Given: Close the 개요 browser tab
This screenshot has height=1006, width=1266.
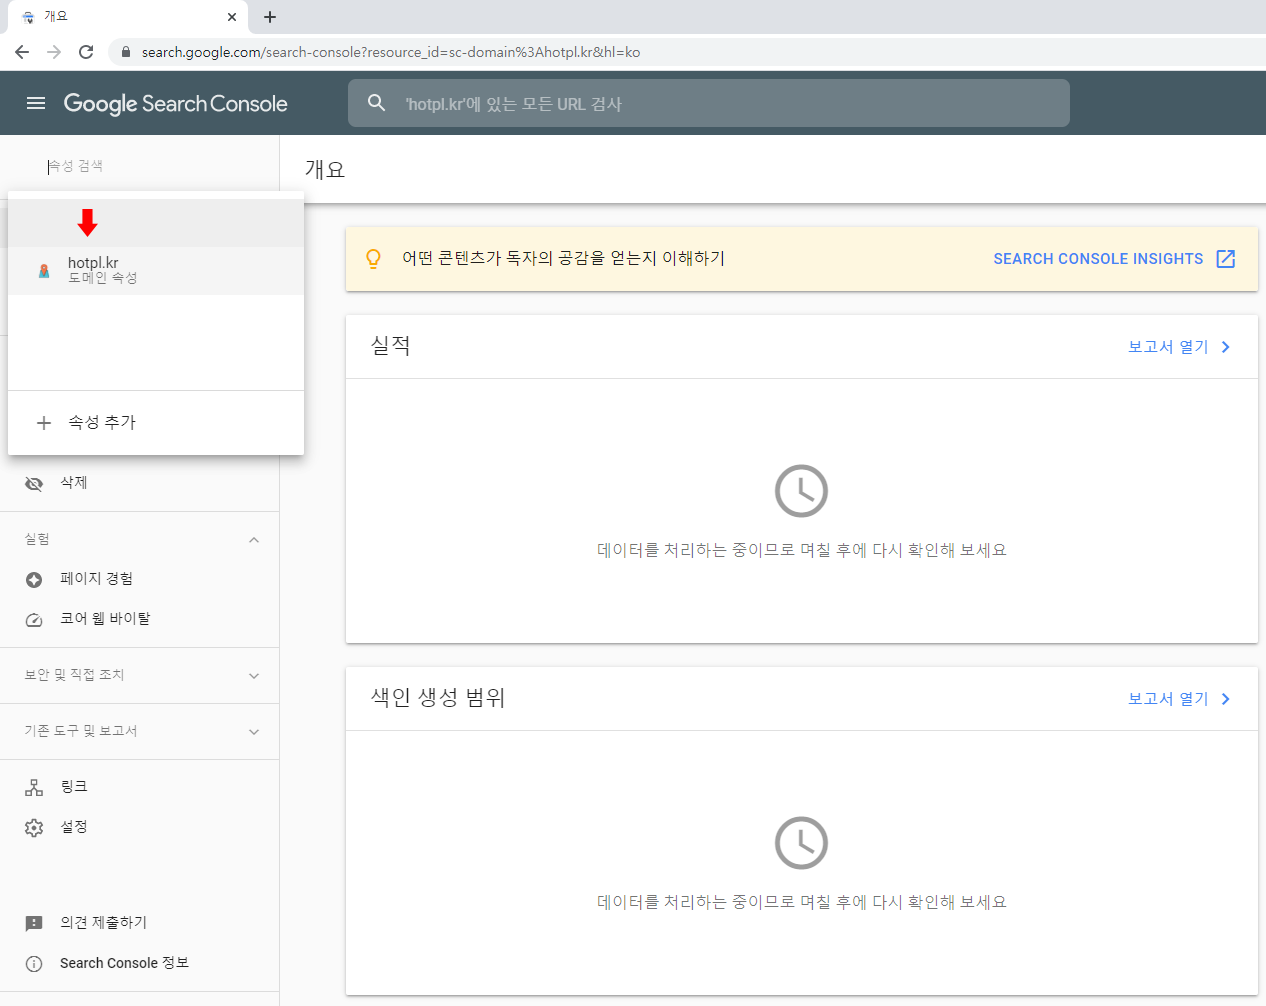Looking at the screenshot, I should [x=232, y=17].
